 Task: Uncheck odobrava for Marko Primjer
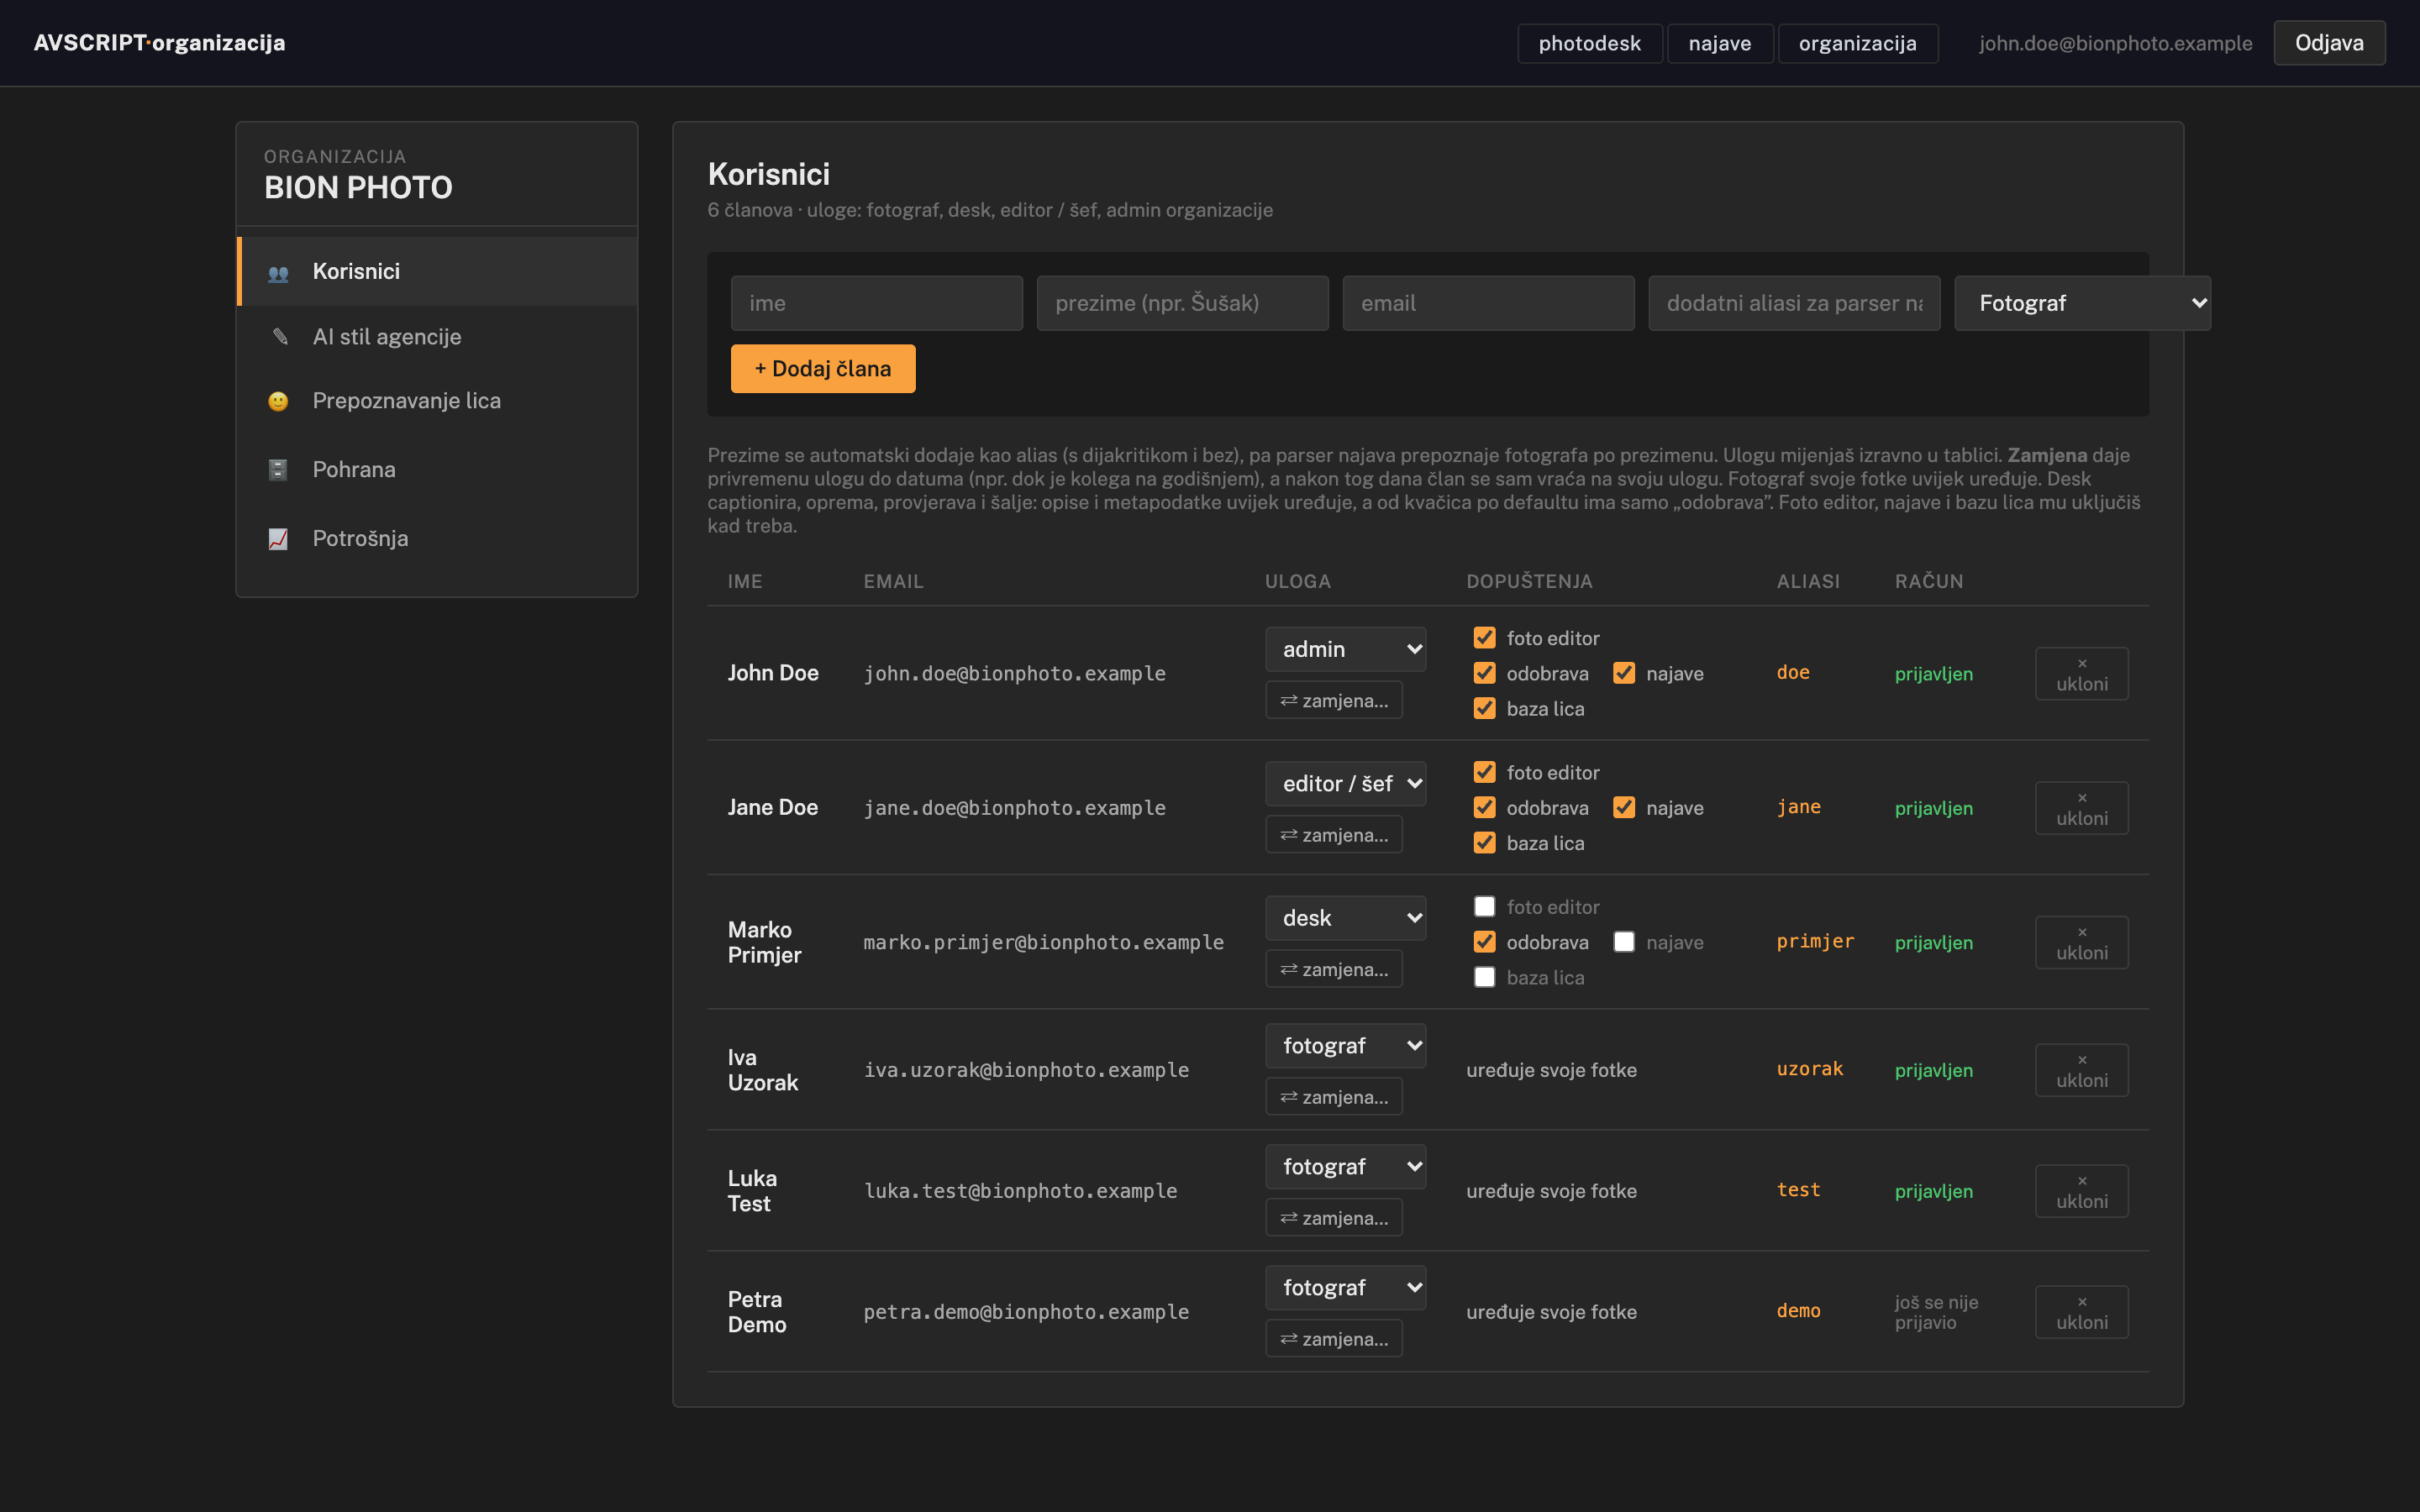pyautogui.click(x=1485, y=942)
